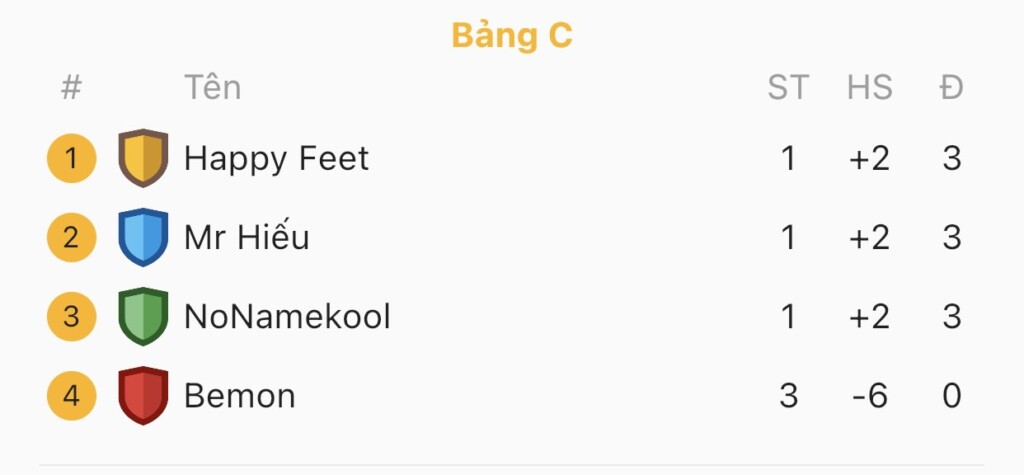The width and height of the screenshot is (1024, 475).
Task: Select the rank 3 badge
Action: click(72, 316)
